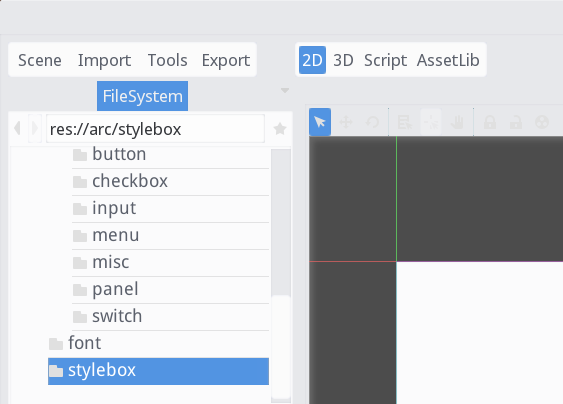The height and width of the screenshot is (404, 563).
Task: Click the pivot point cursor icon
Action: tap(431, 122)
